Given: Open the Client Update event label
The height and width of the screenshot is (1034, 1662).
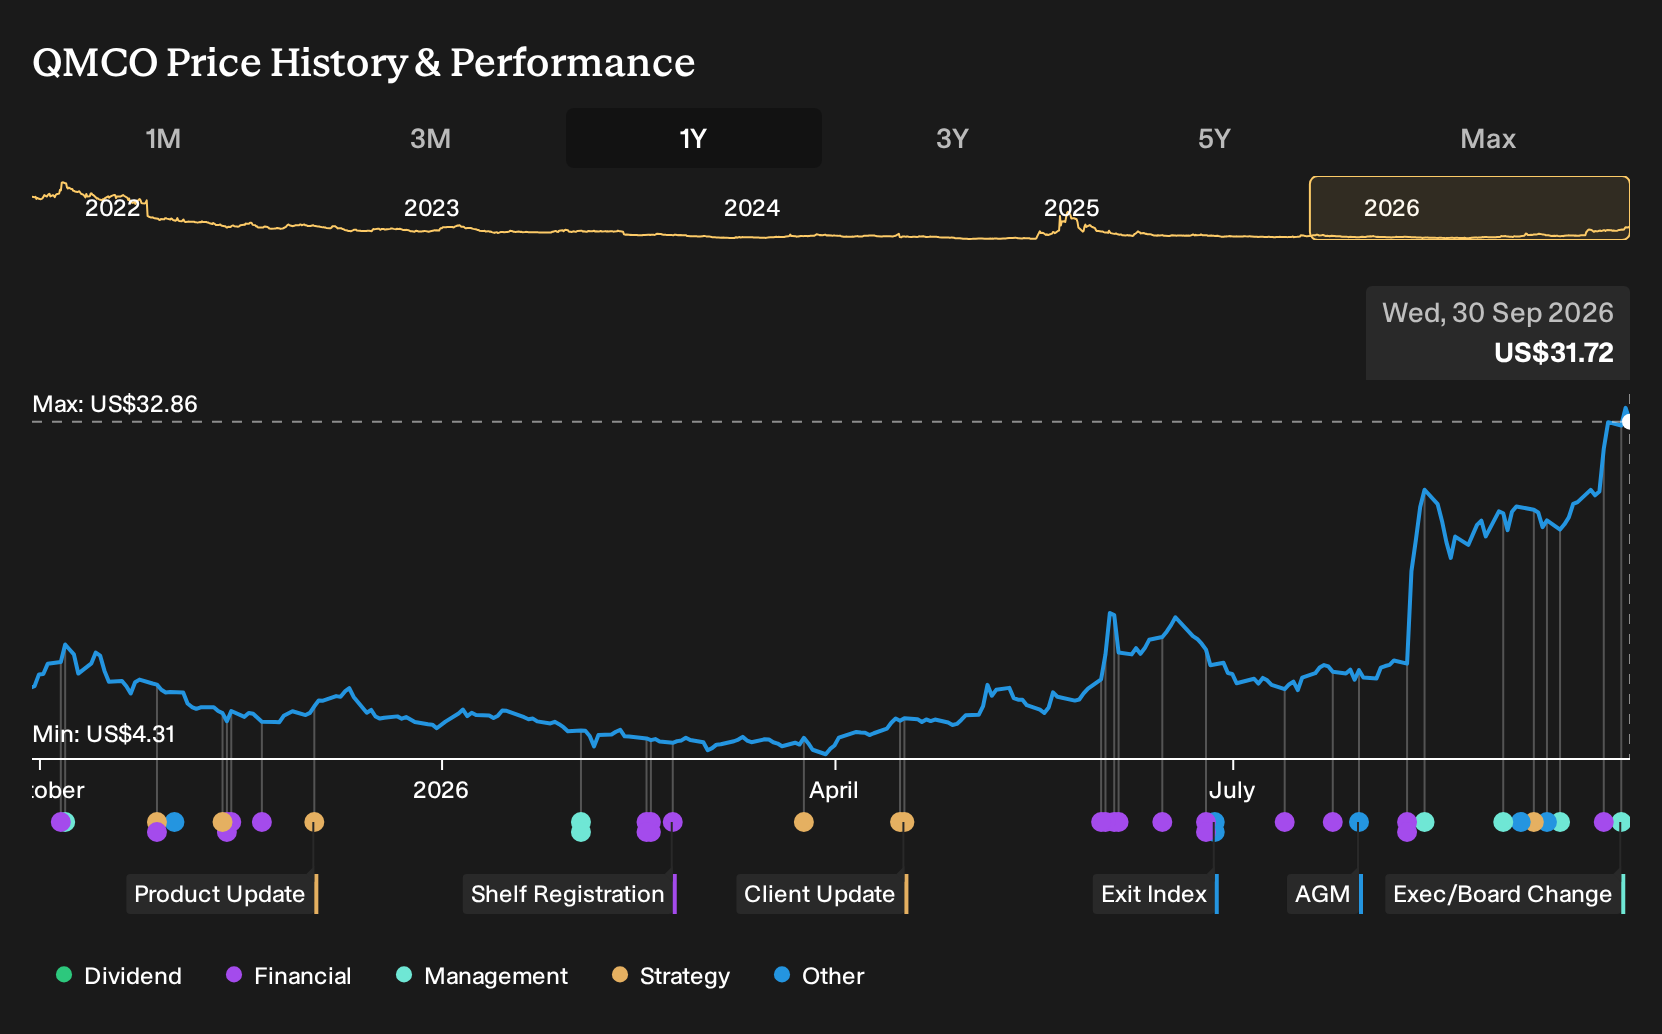Looking at the screenshot, I should [822, 894].
